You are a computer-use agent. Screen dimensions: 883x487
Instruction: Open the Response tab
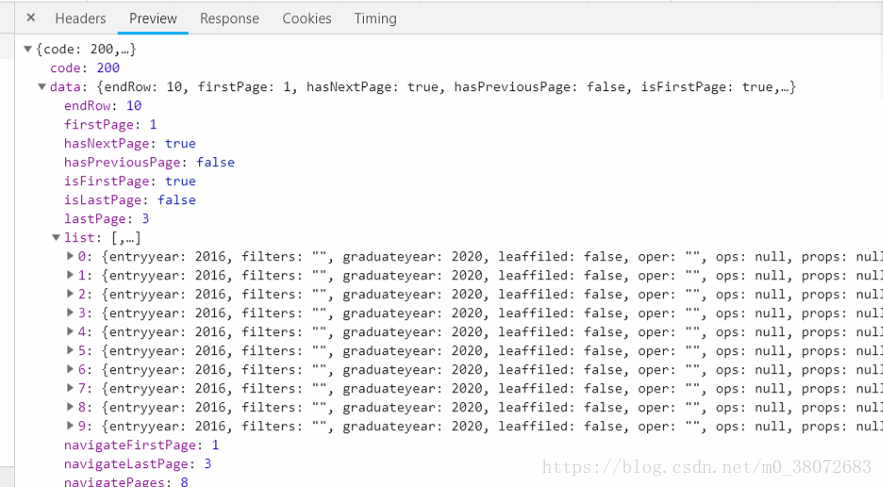coord(229,19)
